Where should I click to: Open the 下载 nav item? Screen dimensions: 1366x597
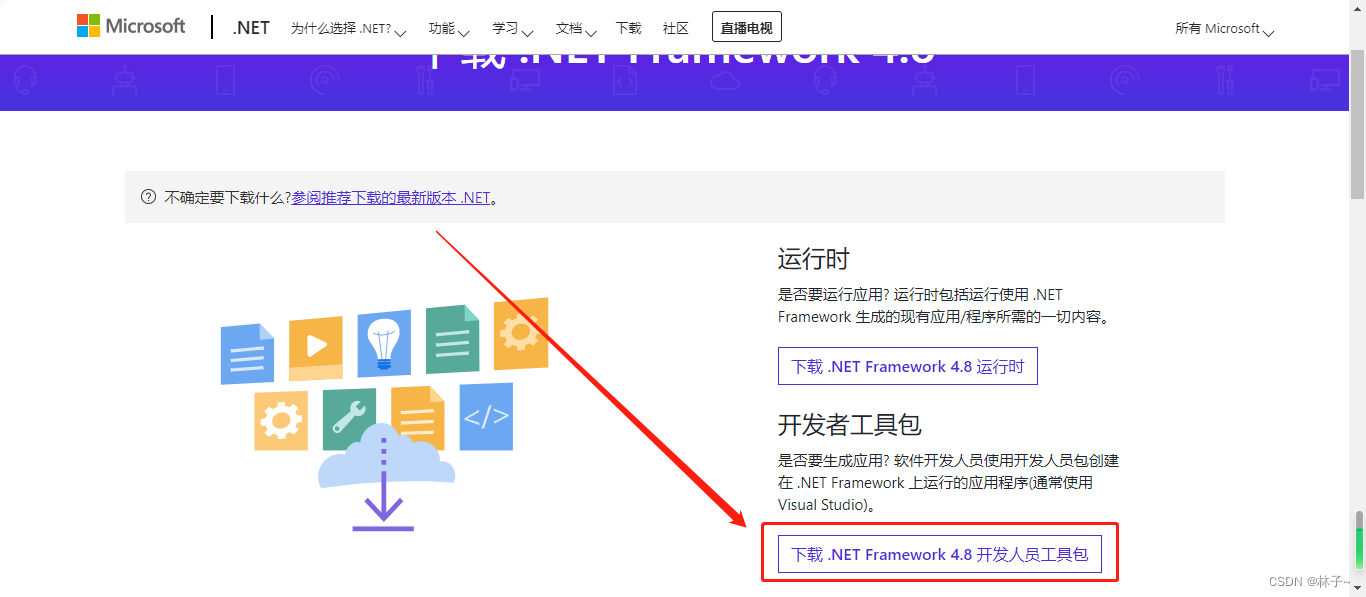pos(629,28)
